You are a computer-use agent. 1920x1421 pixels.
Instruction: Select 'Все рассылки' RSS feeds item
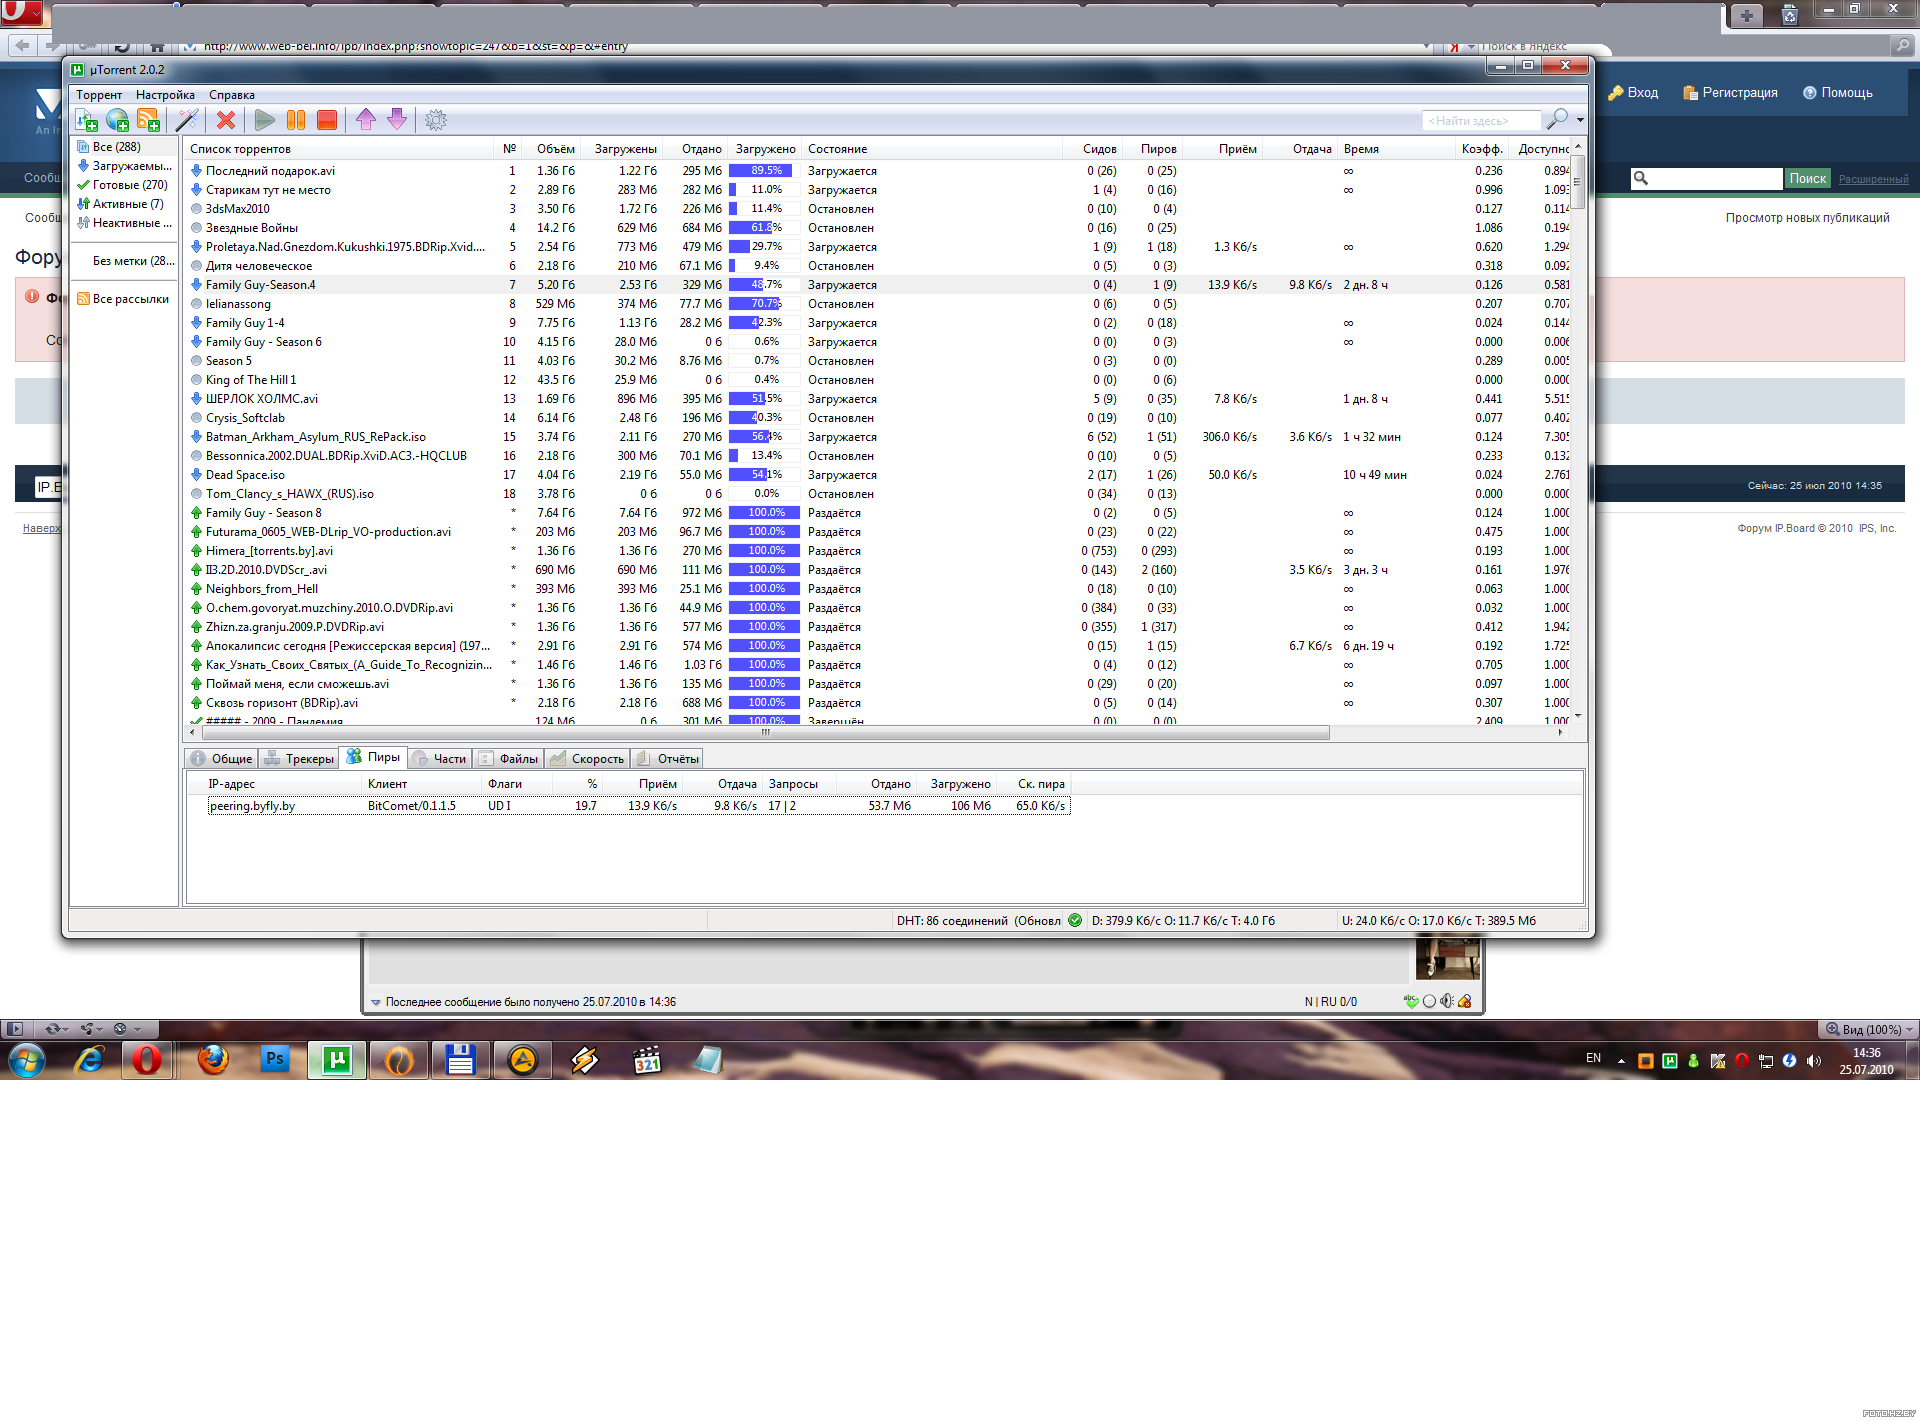[123, 299]
